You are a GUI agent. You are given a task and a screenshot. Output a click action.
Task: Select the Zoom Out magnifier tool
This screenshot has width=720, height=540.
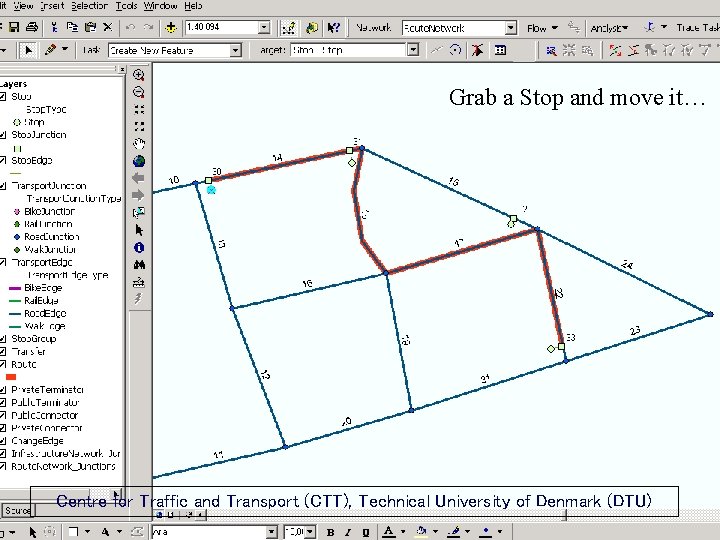pyautogui.click(x=139, y=92)
